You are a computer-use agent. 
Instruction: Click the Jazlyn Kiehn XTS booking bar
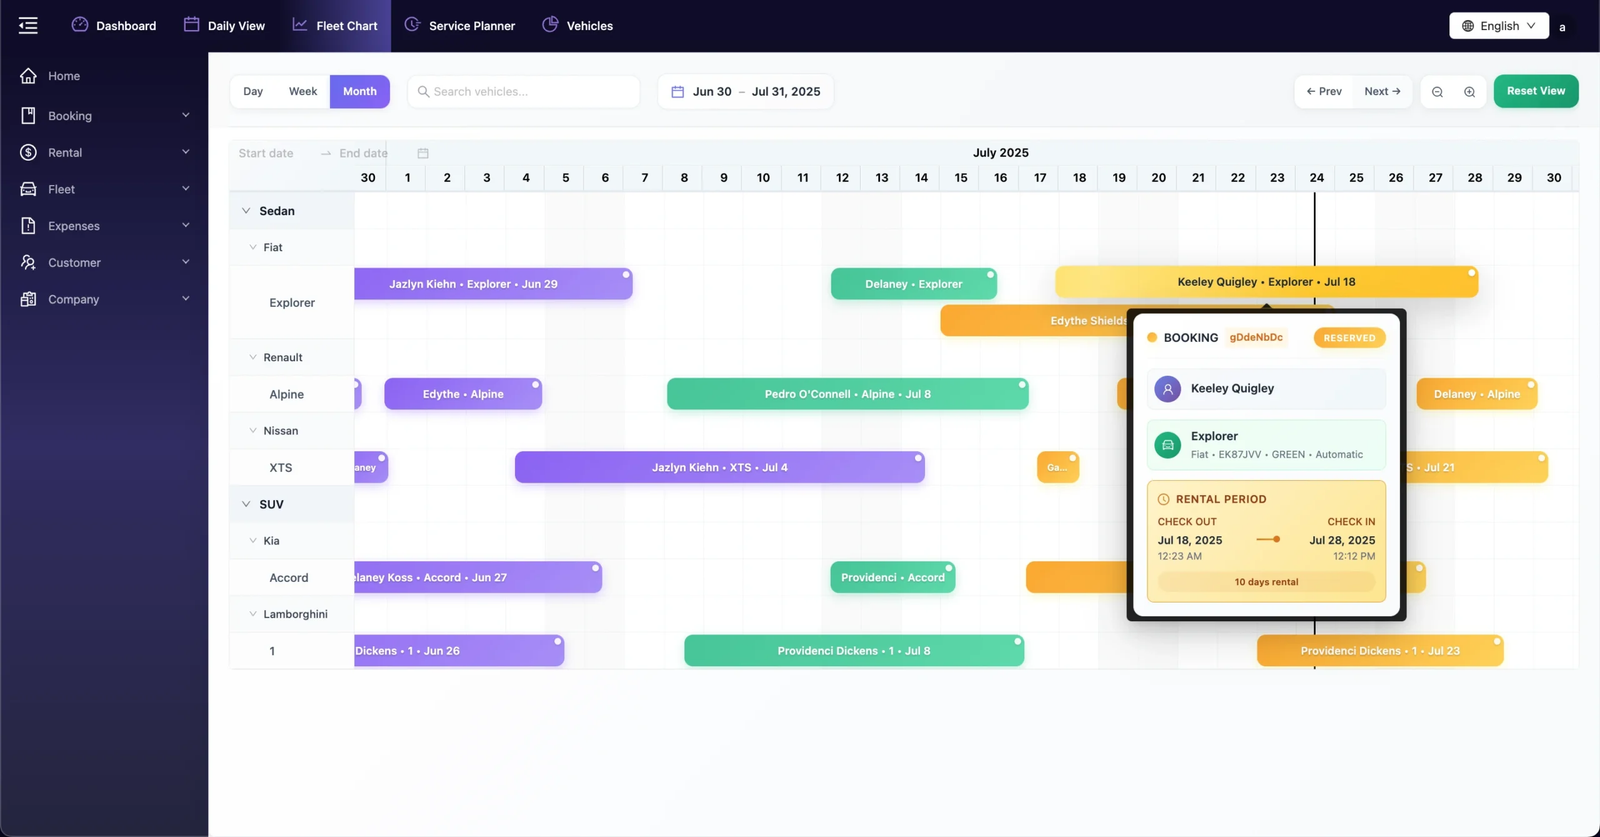(719, 467)
